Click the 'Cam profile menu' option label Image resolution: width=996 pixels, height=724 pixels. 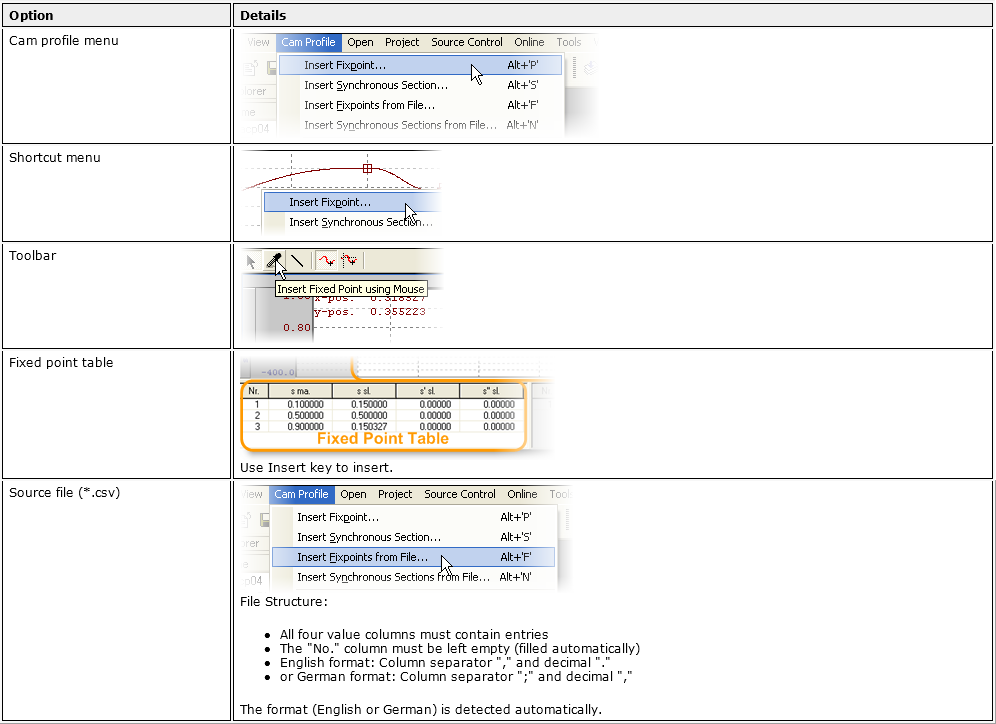[x=64, y=41]
